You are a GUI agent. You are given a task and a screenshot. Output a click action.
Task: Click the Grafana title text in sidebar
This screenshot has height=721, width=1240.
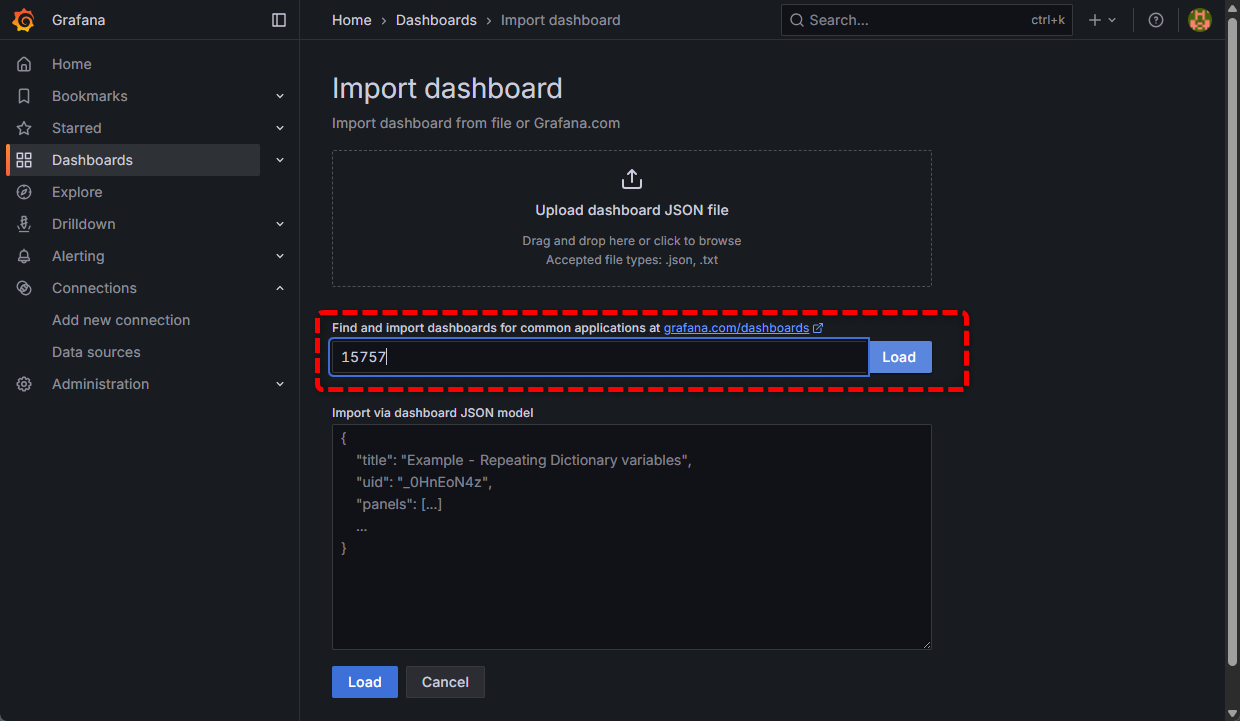78,20
